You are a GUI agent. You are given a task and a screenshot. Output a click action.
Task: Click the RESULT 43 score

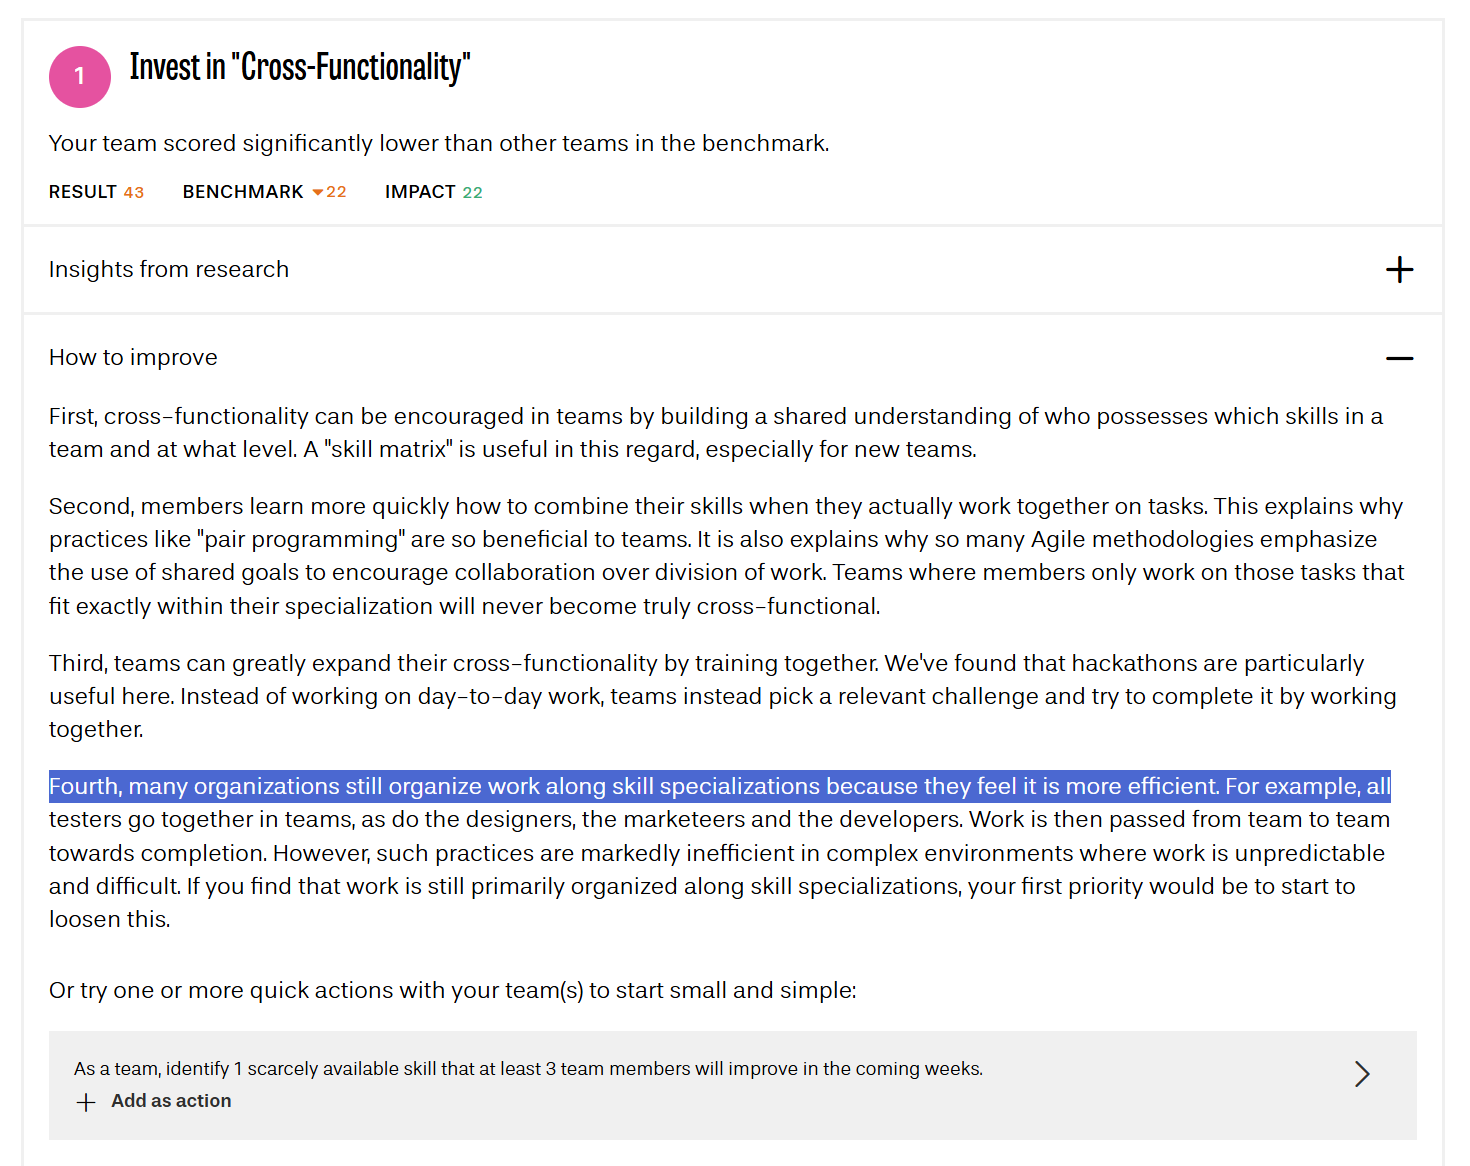(x=96, y=192)
